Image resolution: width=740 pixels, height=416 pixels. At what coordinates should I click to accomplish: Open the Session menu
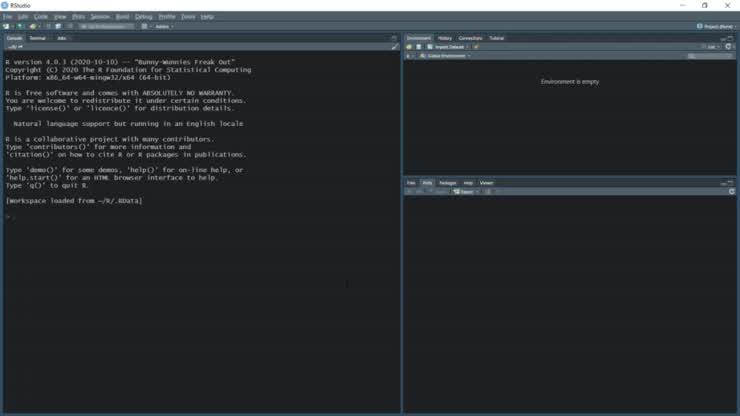tap(100, 17)
